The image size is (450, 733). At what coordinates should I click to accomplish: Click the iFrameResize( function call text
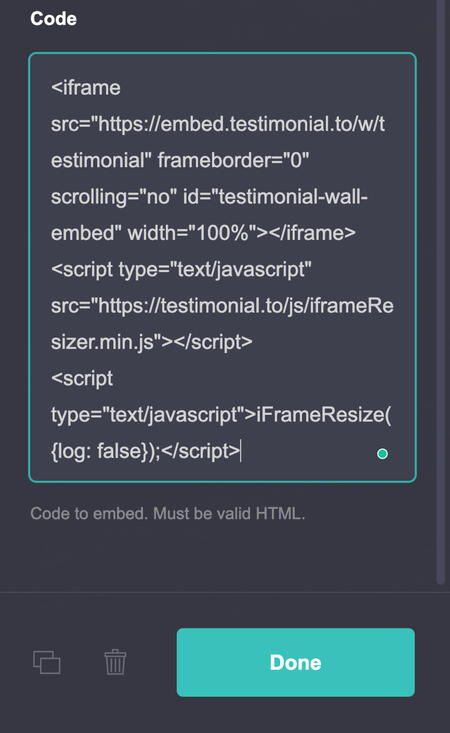click(324, 415)
